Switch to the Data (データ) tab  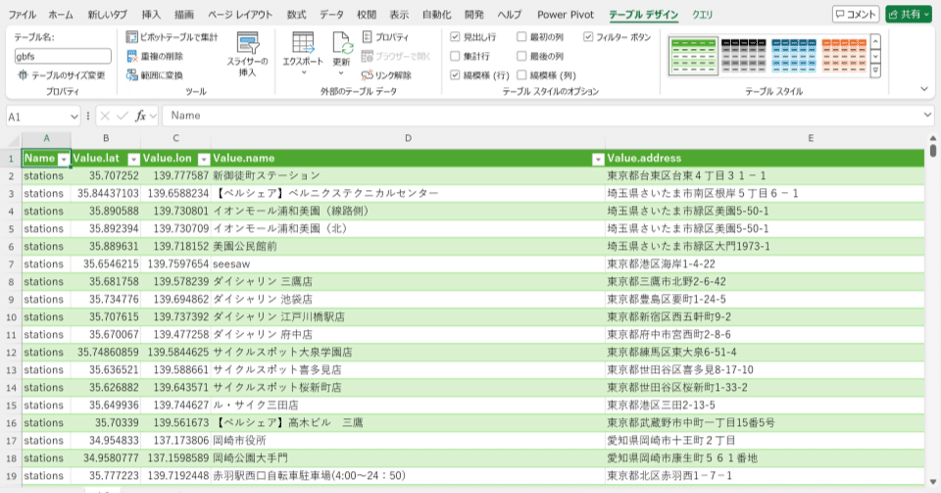[x=331, y=15]
